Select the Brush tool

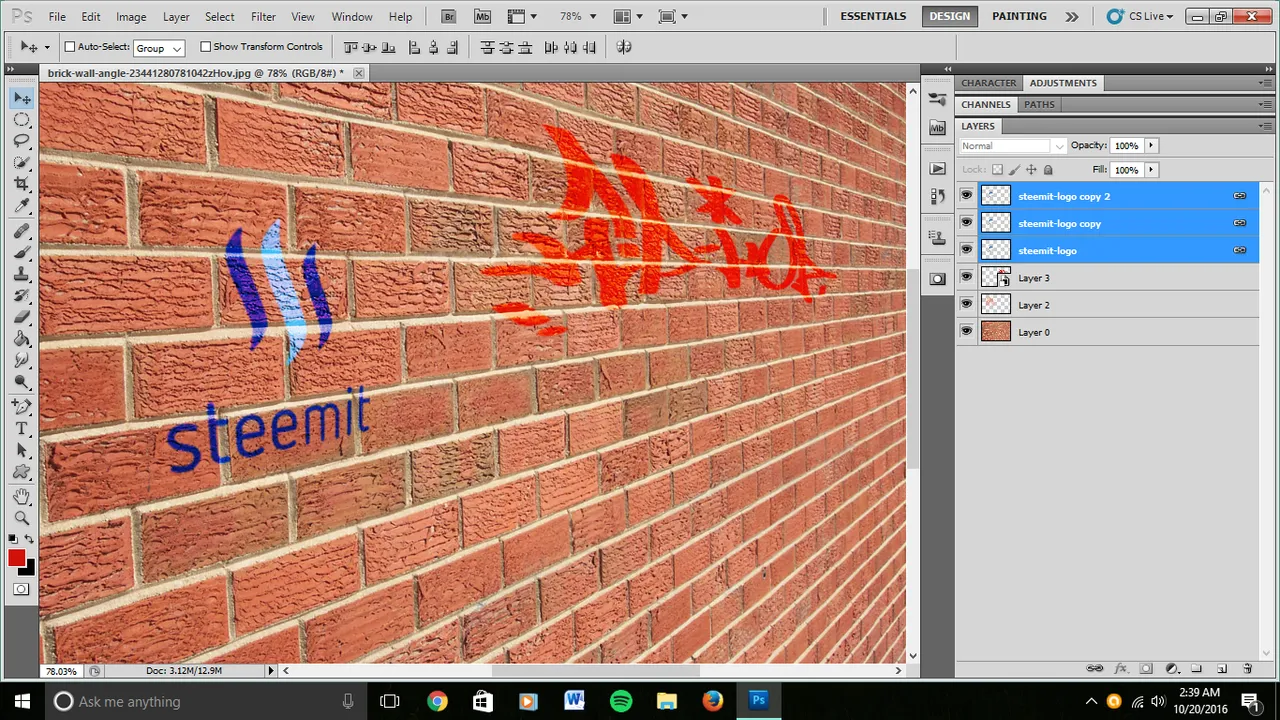[x=21, y=253]
